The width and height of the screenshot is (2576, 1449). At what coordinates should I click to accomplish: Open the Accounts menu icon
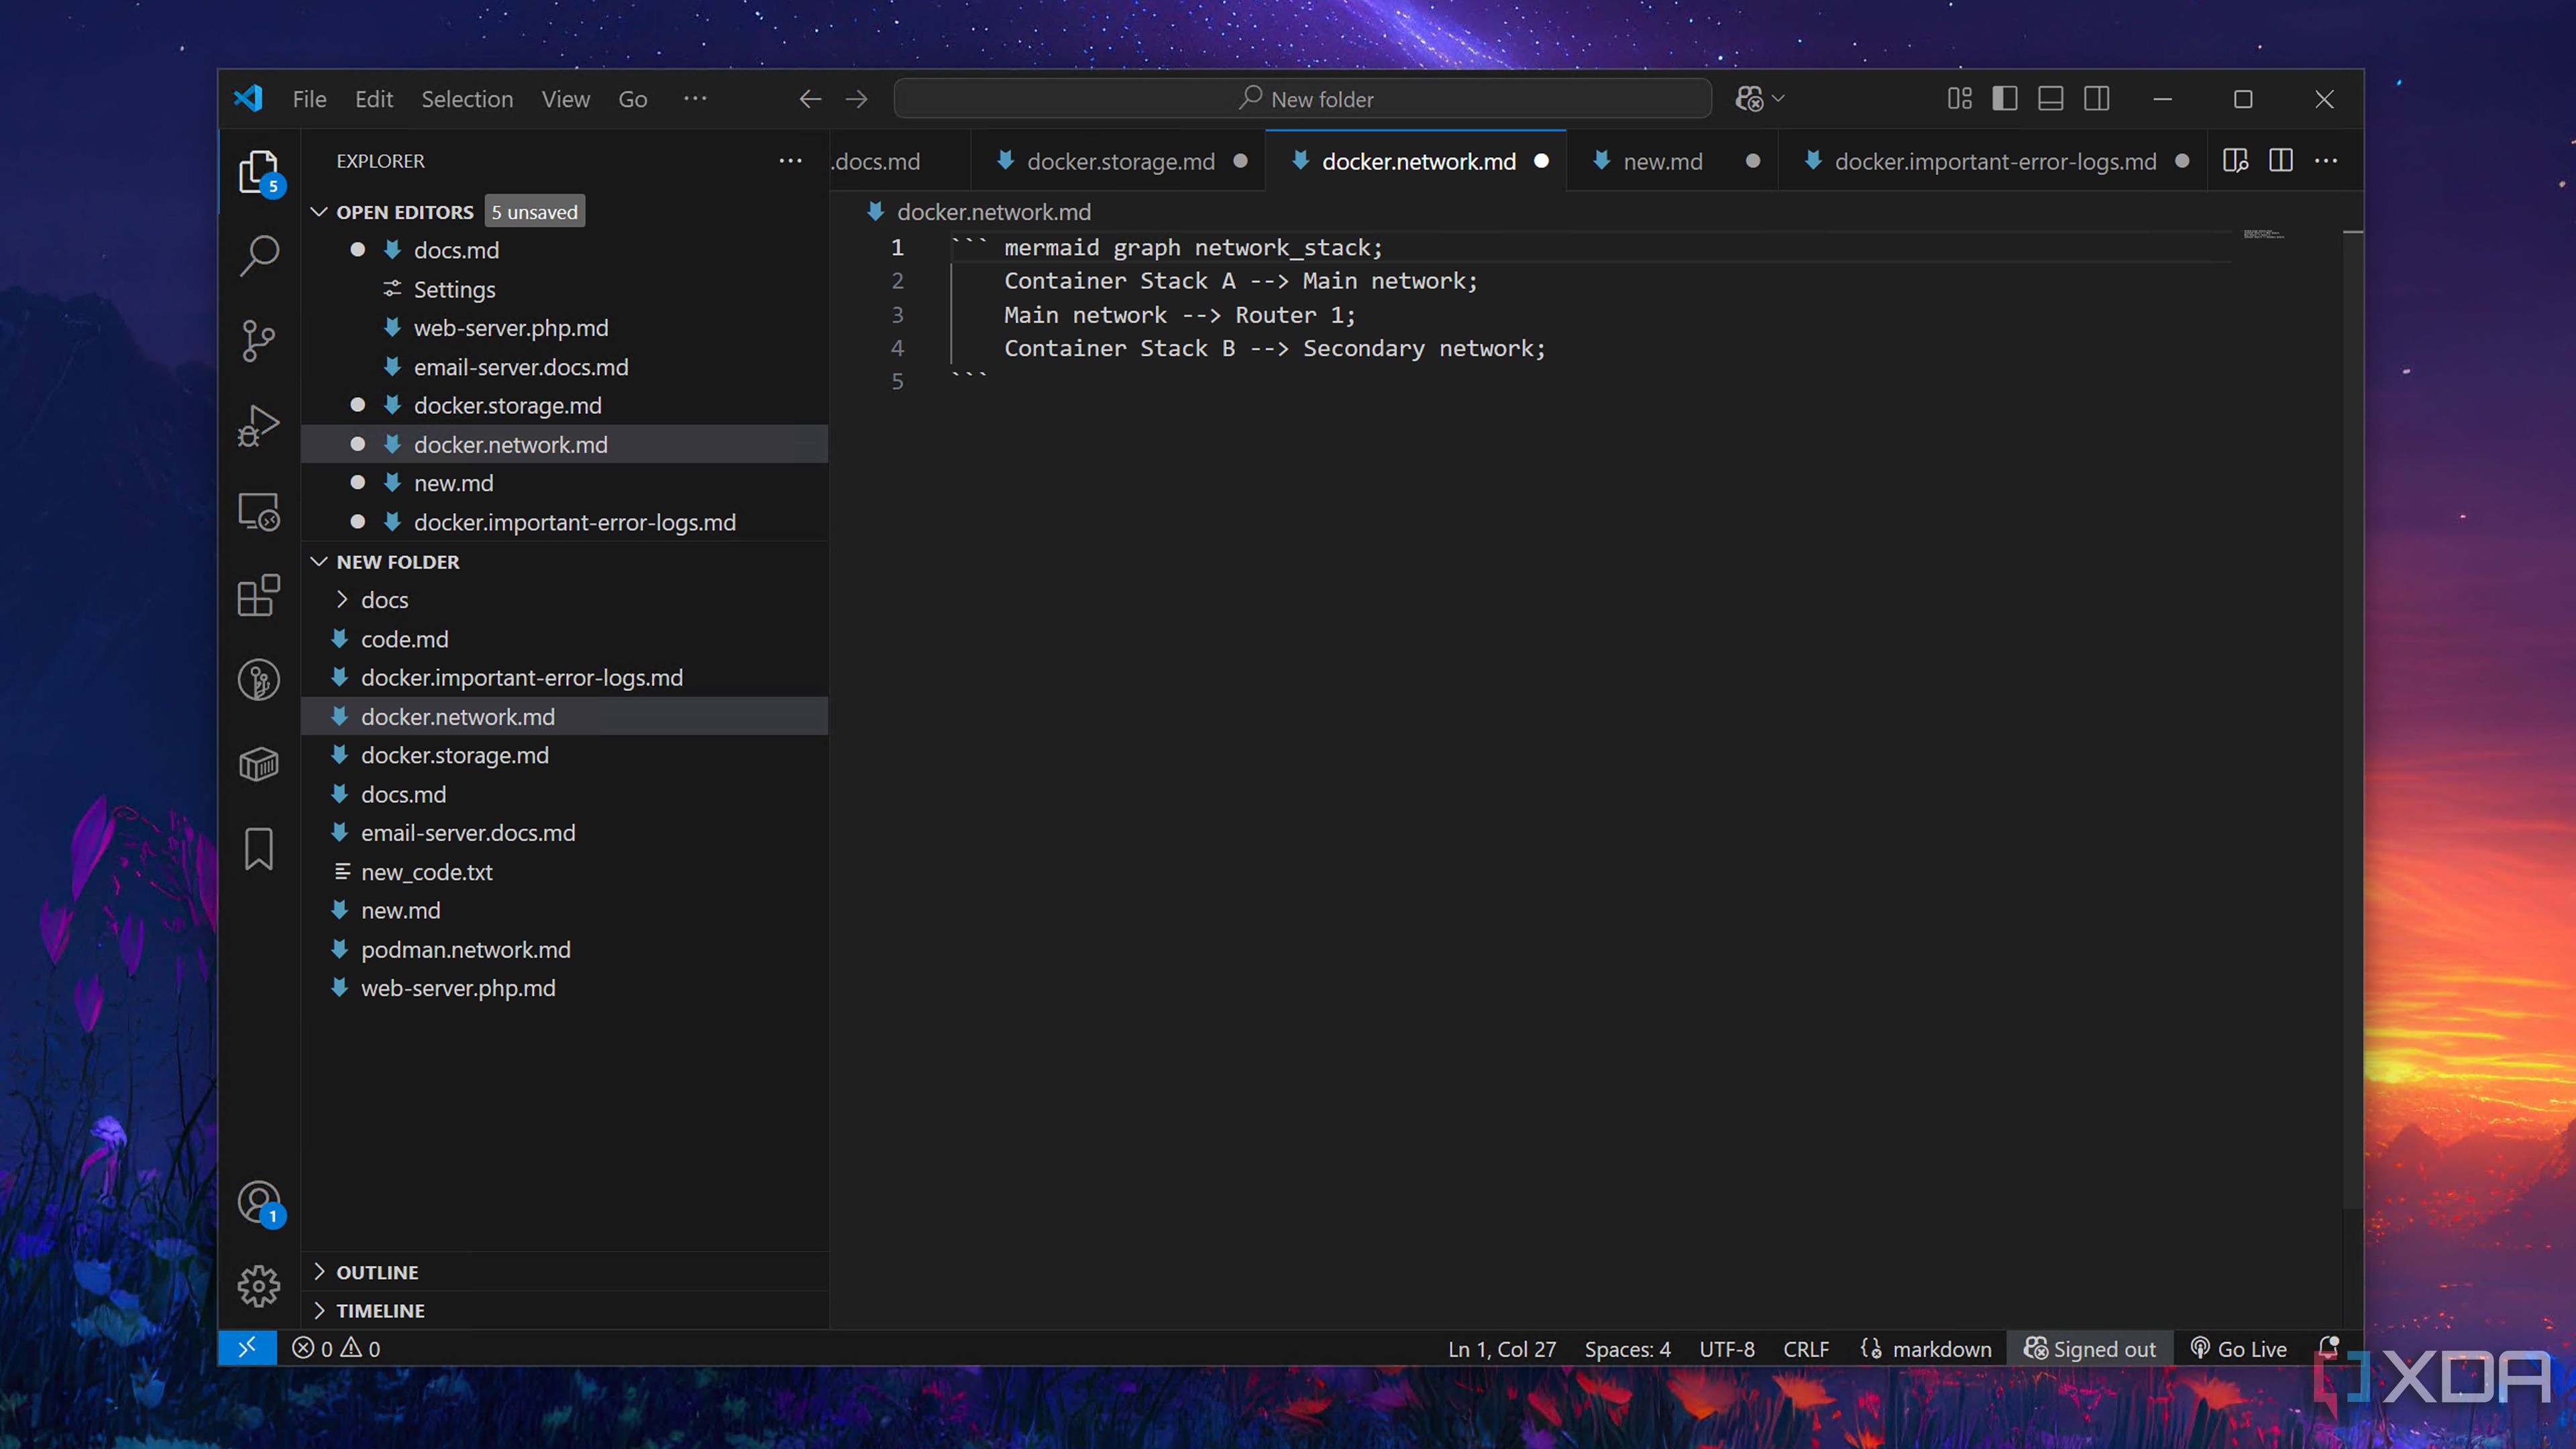pos(259,1202)
